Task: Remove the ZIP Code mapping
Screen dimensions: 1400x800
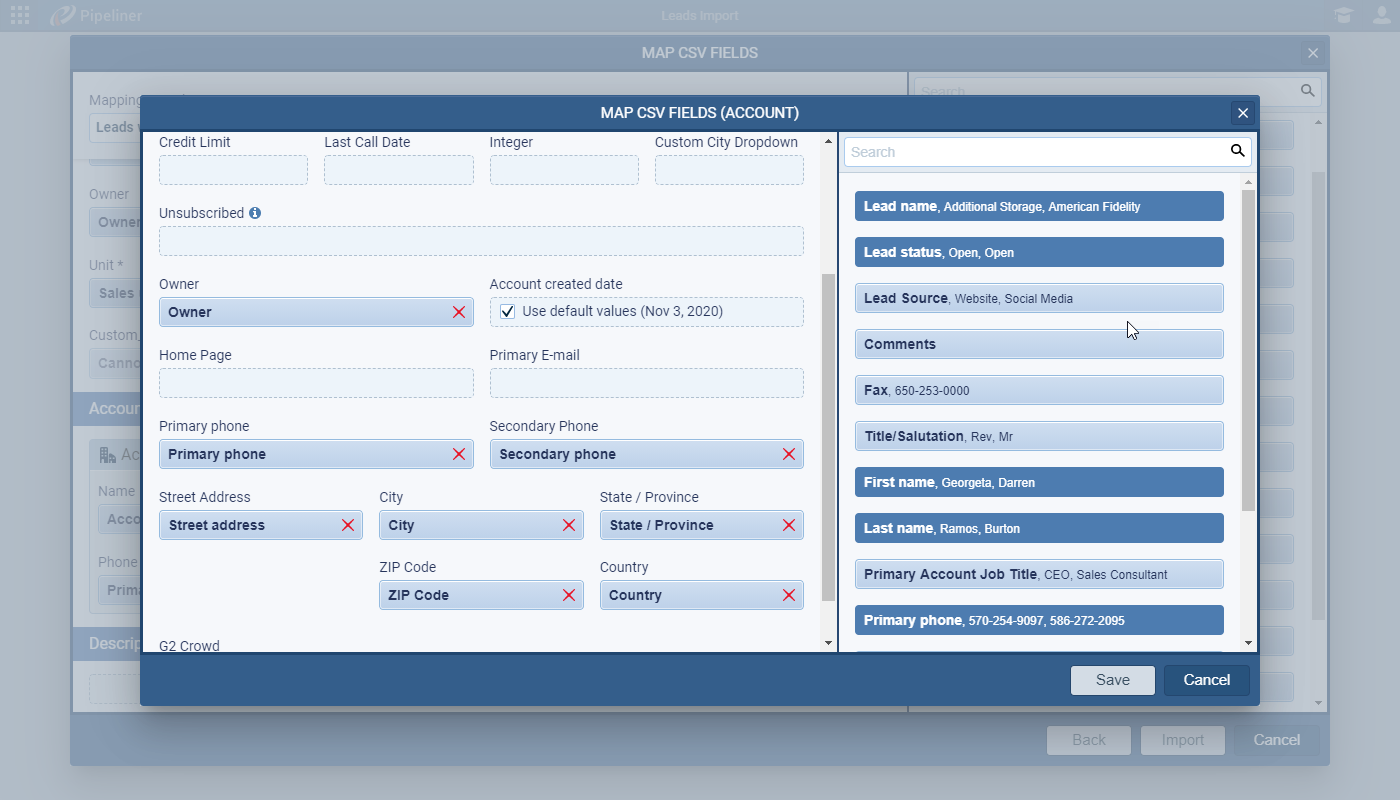Action: 569,595
